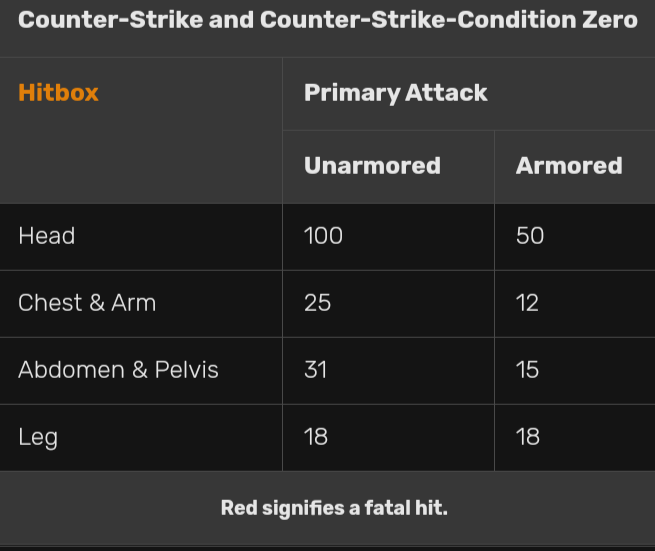Click Abdomen & Pelvis armored value 15
This screenshot has height=551, width=655.
527,370
